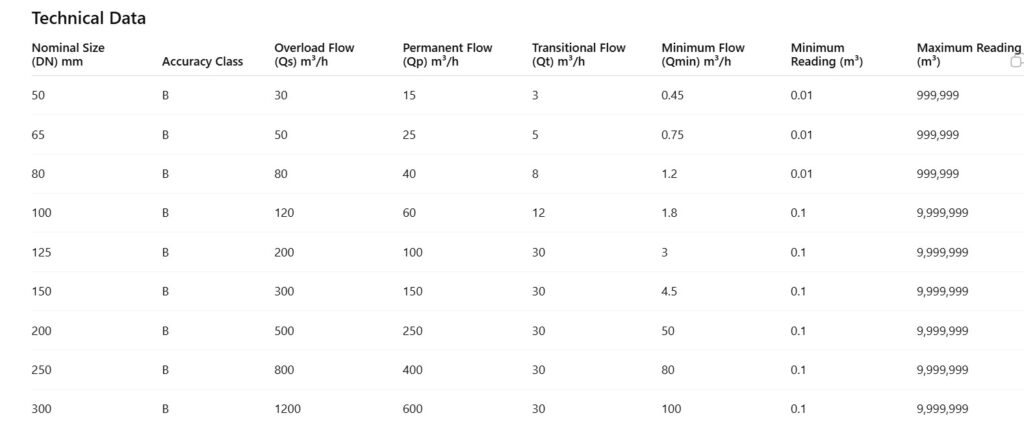
Task: Click the Maximum Reading column header text
Action: [966, 48]
